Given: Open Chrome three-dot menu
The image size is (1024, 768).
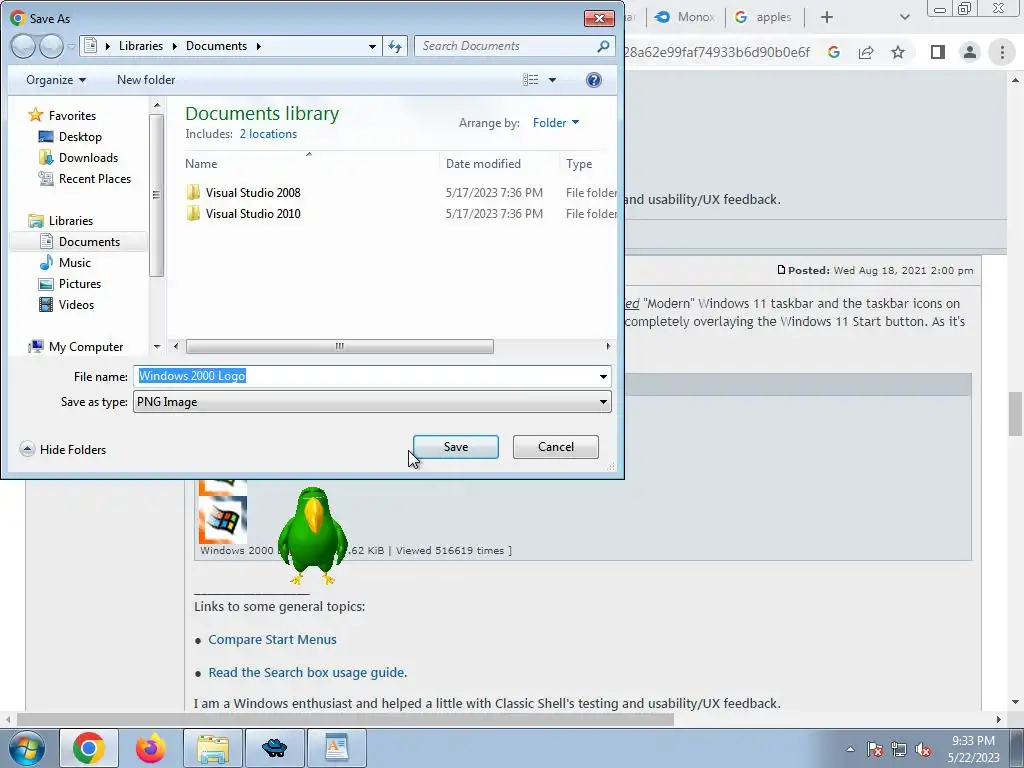Looking at the screenshot, I should (x=1002, y=52).
